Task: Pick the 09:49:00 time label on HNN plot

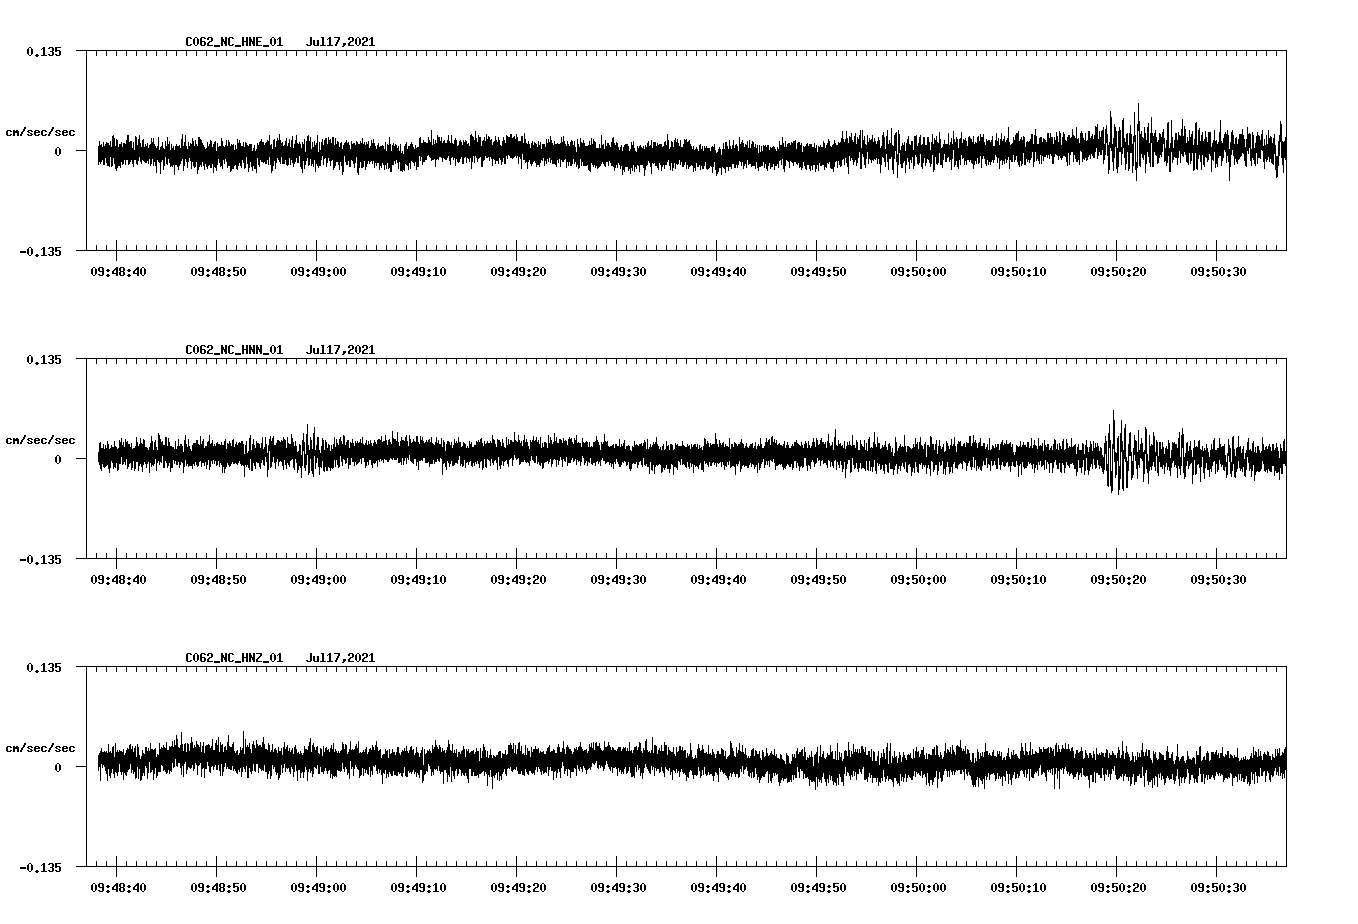Action: tap(318, 579)
